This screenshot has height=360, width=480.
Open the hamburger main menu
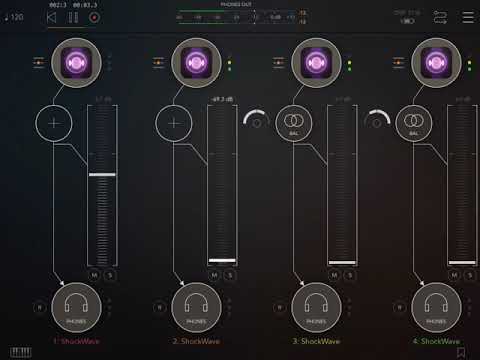coord(468,17)
